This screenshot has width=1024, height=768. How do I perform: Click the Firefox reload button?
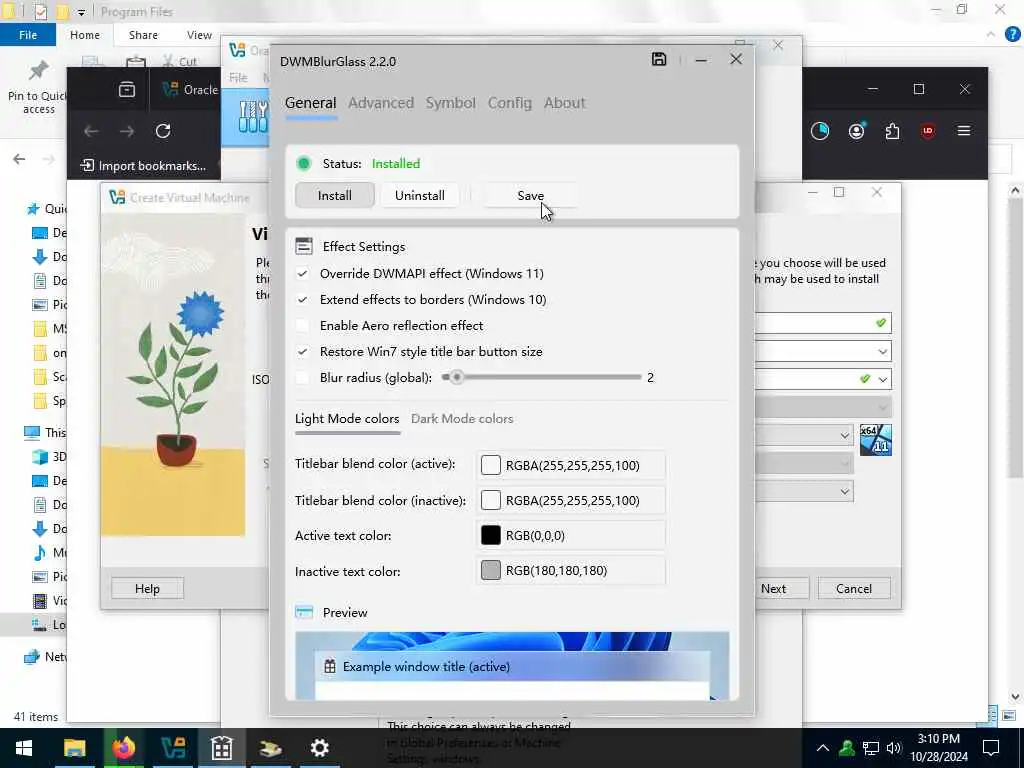pyautogui.click(x=163, y=131)
